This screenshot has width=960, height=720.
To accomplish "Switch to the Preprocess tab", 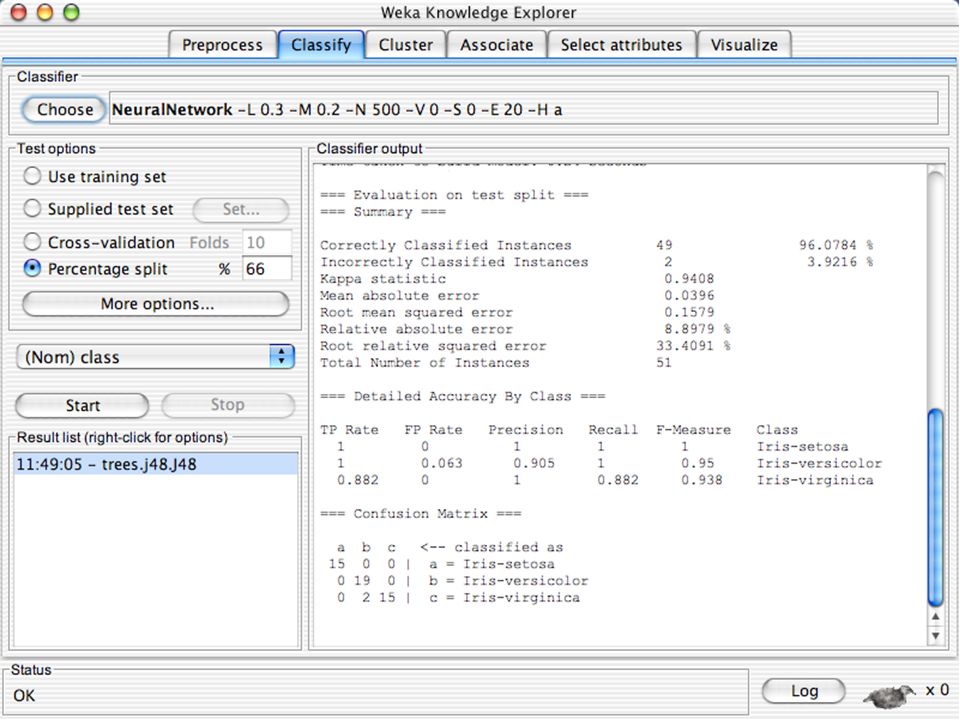I will pyautogui.click(x=222, y=45).
